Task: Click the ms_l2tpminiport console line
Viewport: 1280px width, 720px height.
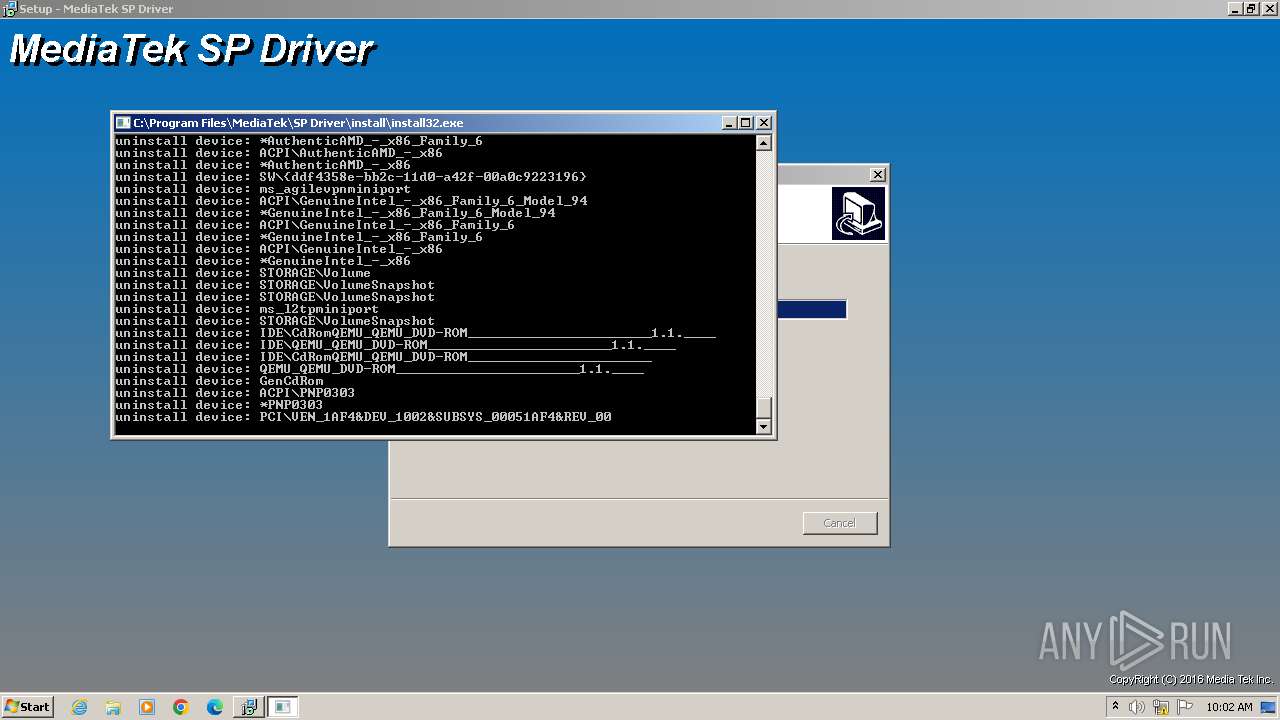Action: coord(247,309)
